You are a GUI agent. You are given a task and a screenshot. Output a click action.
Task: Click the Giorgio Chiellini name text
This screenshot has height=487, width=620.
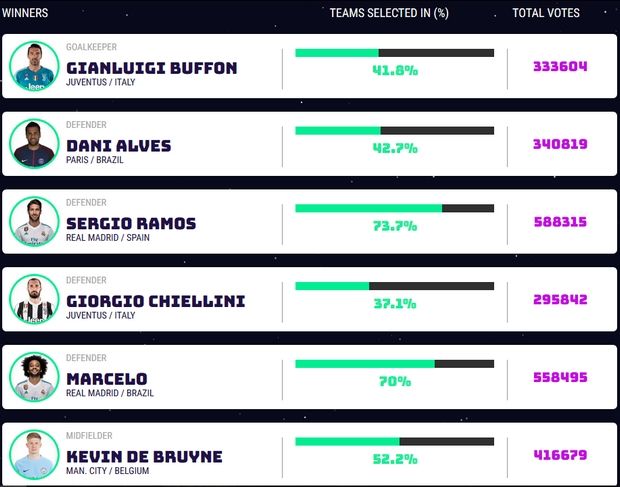[x=155, y=301]
